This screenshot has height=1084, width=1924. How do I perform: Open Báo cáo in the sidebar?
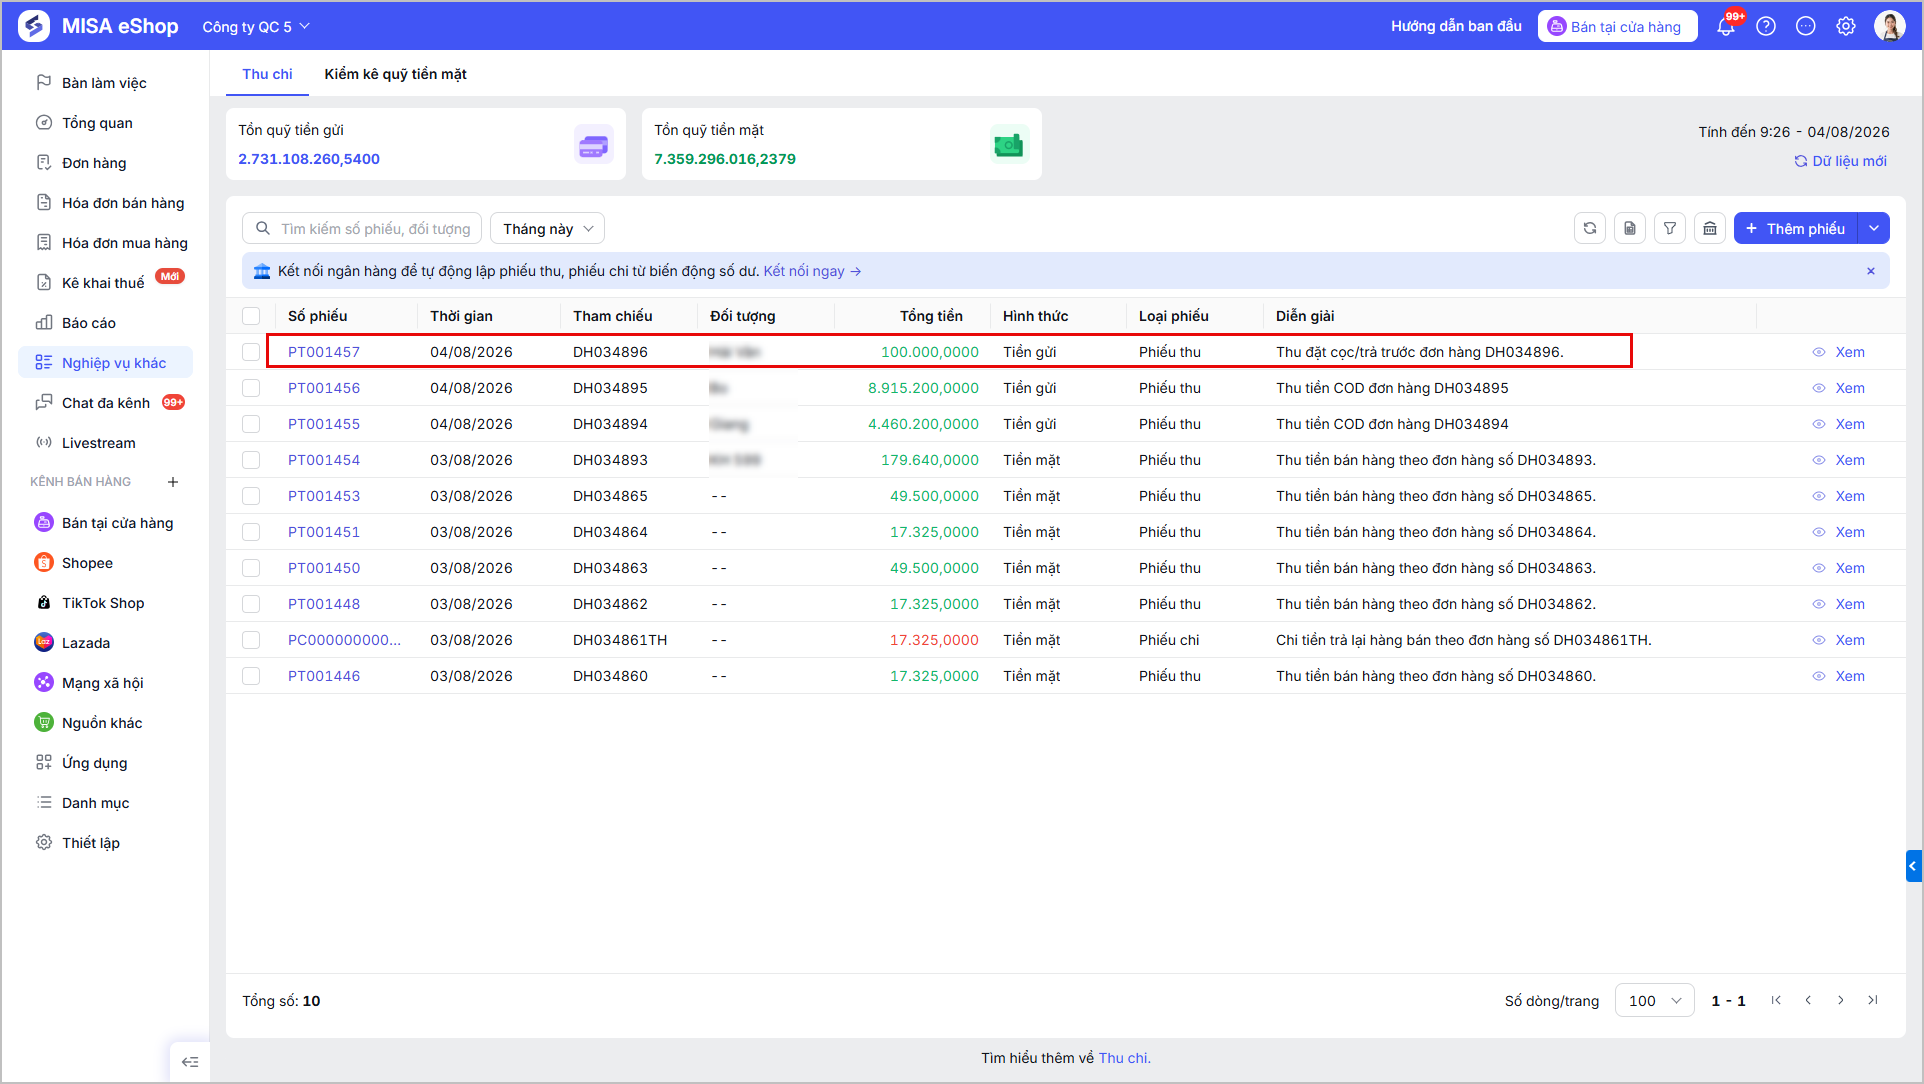[89, 323]
